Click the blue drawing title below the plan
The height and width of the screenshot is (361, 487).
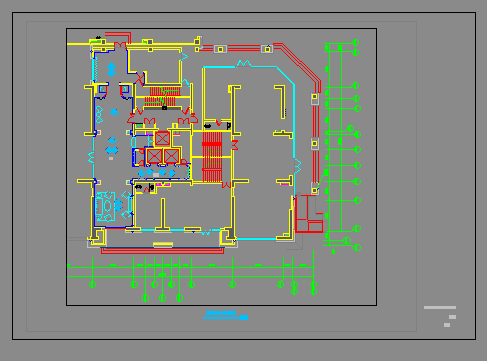point(226,315)
